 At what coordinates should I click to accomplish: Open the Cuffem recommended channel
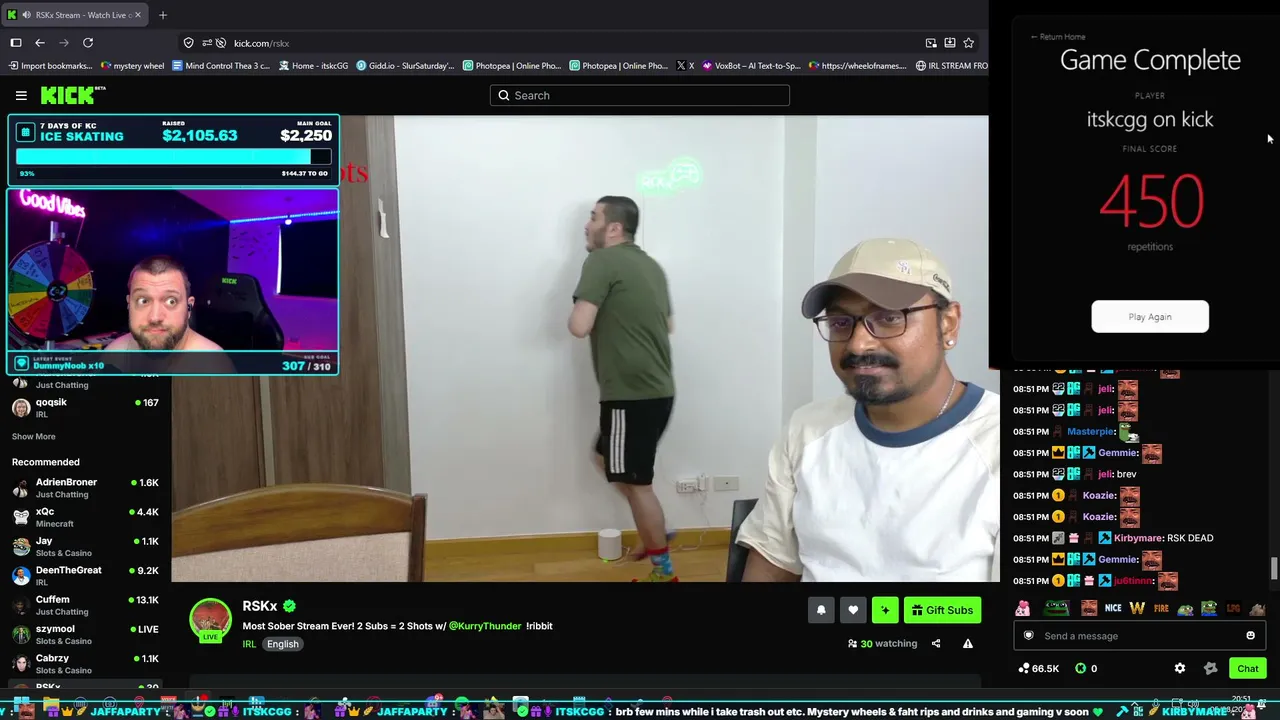(x=85, y=605)
